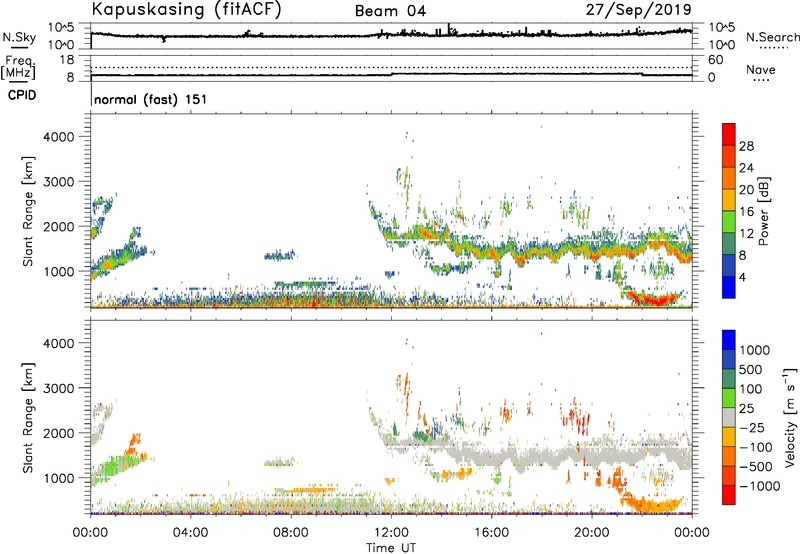
Task: Click the 'Power [dB]' color bar label
Action: click(763, 211)
